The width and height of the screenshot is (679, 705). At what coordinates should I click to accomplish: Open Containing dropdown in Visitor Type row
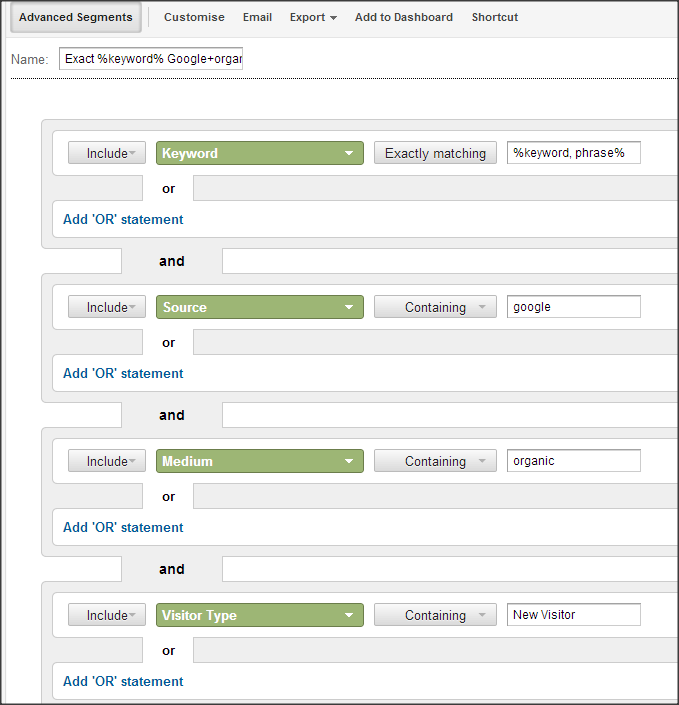click(435, 615)
